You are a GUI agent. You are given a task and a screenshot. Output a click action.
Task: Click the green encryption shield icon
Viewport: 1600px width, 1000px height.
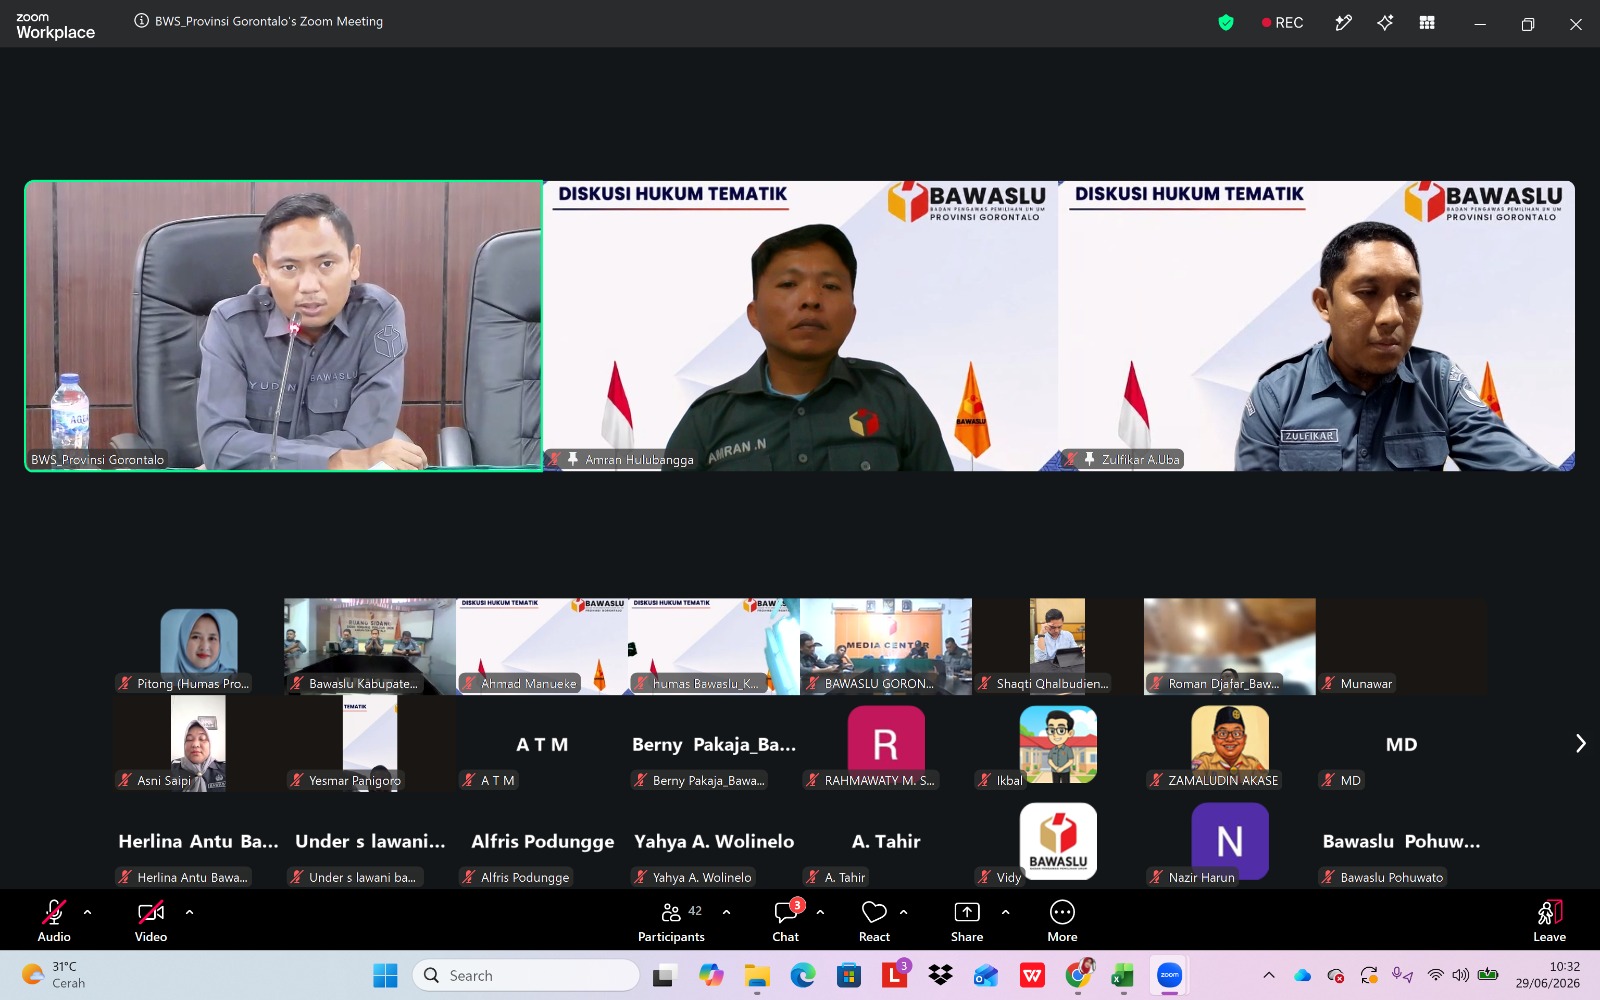(x=1226, y=22)
